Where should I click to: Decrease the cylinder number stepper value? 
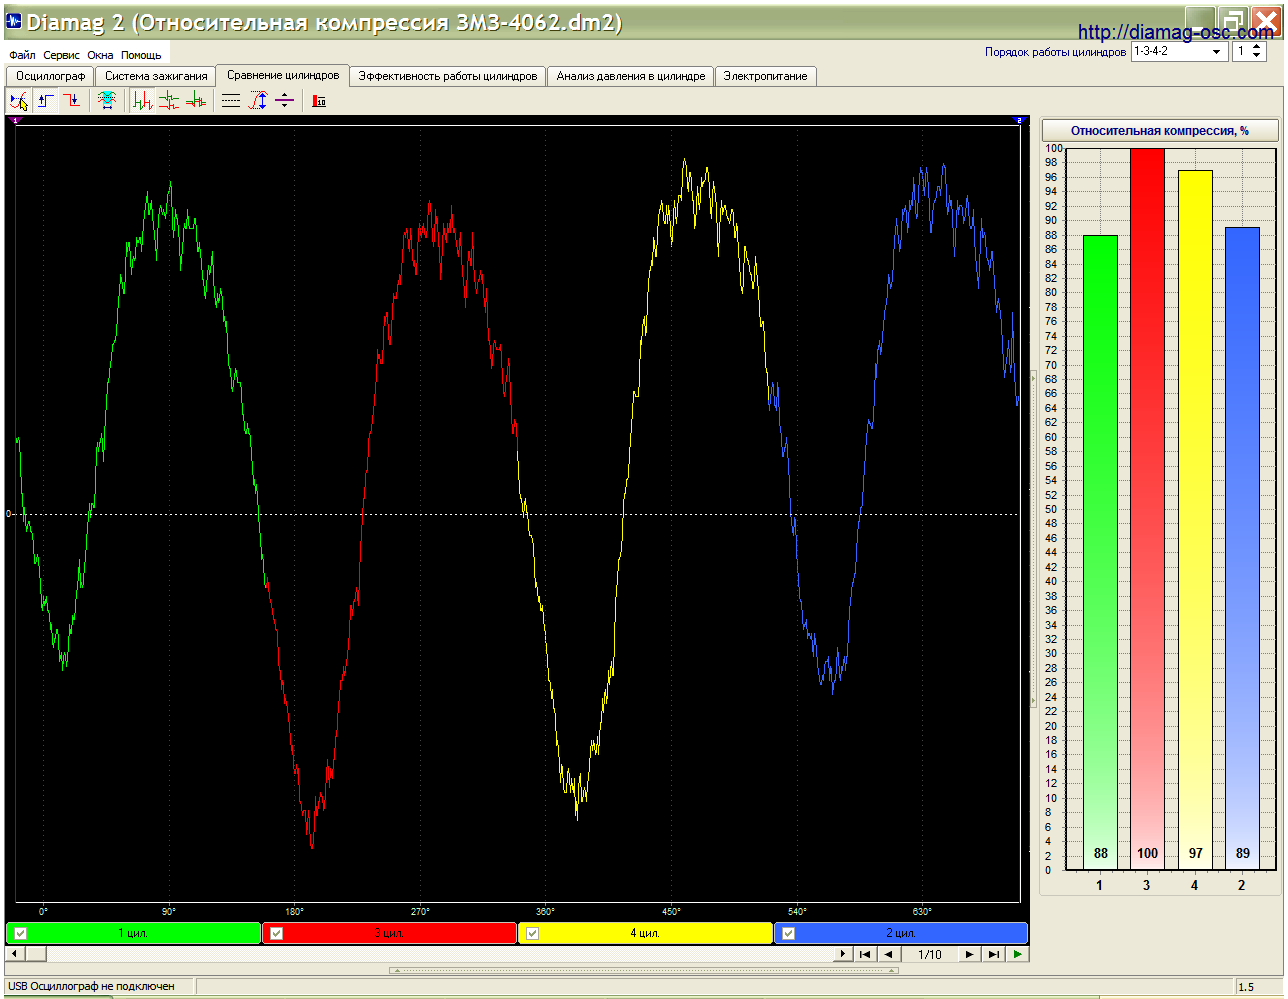[1257, 56]
